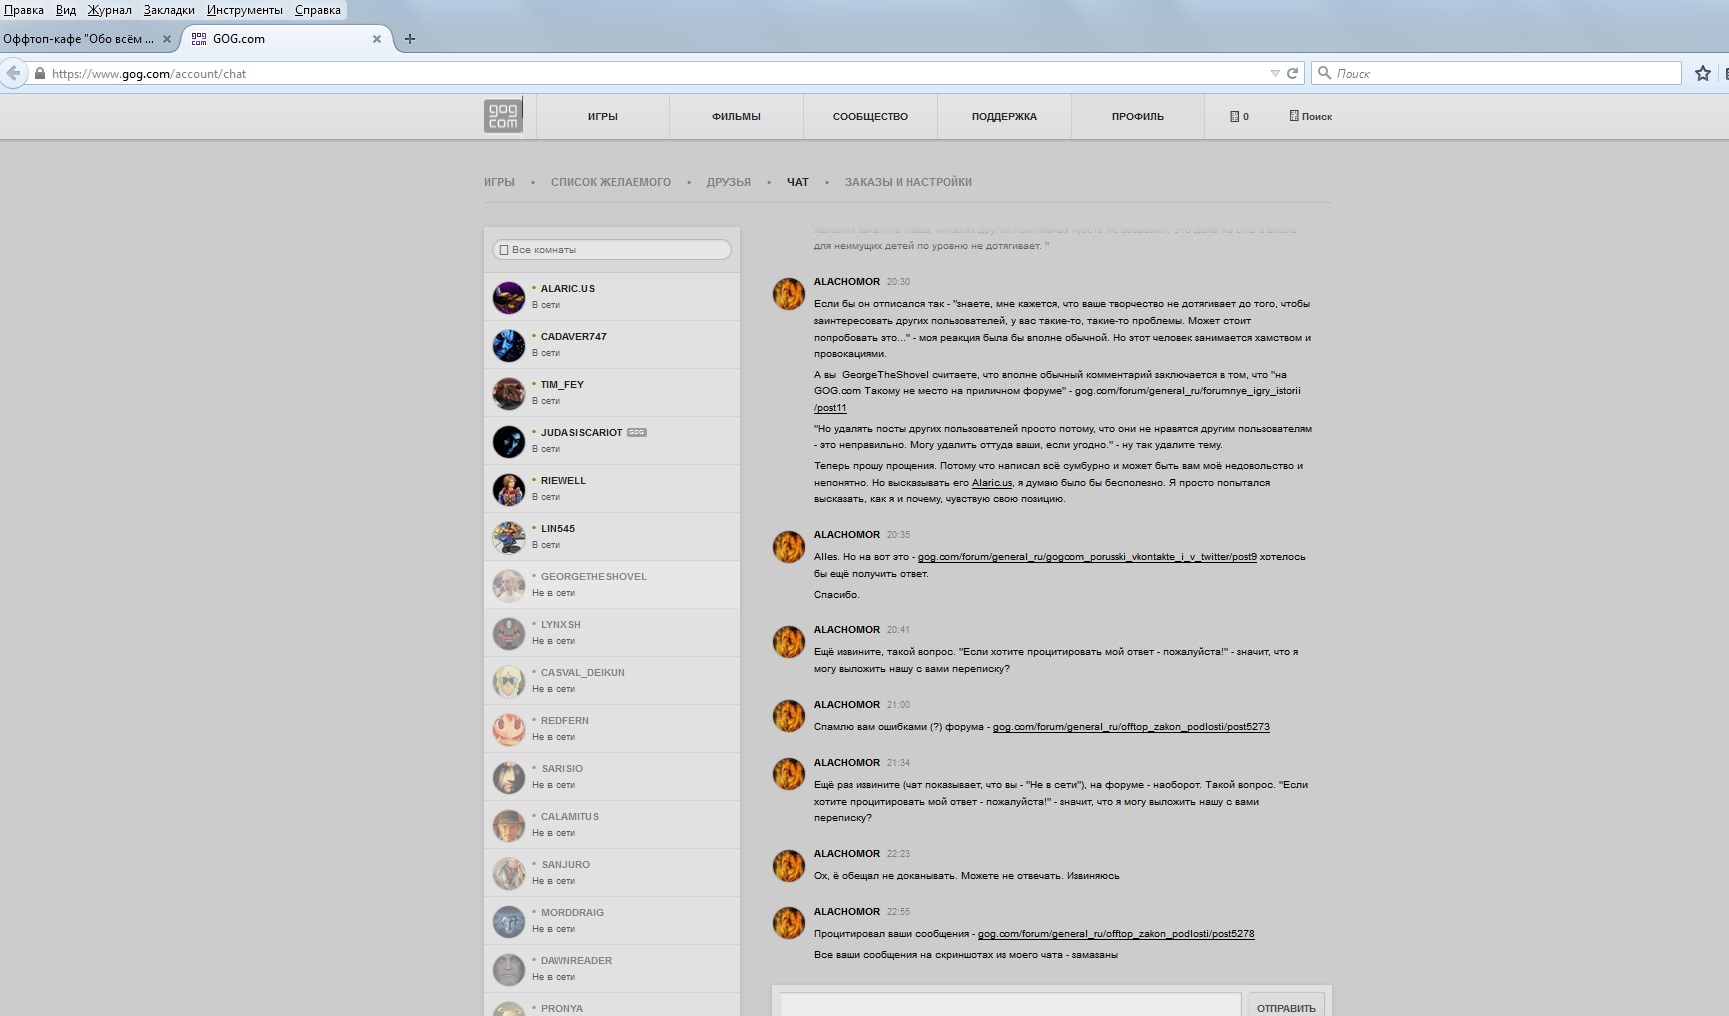Open the ФИЛЬМЫ top navigation menu
Image resolution: width=1729 pixels, height=1016 pixels.
(x=736, y=116)
